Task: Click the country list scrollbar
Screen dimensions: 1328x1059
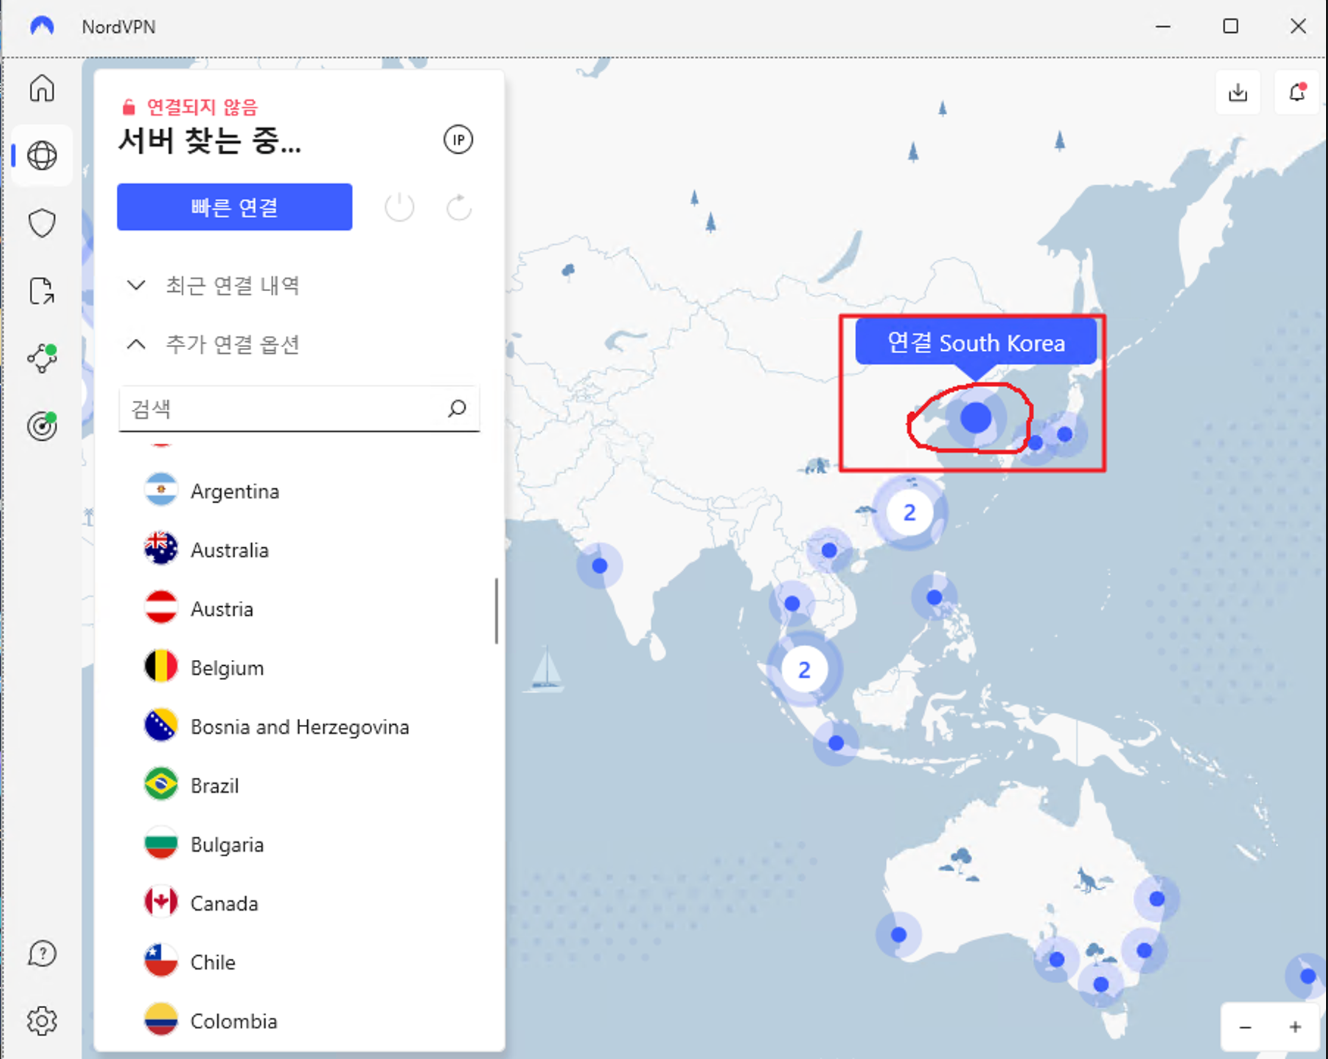Action: tap(496, 610)
